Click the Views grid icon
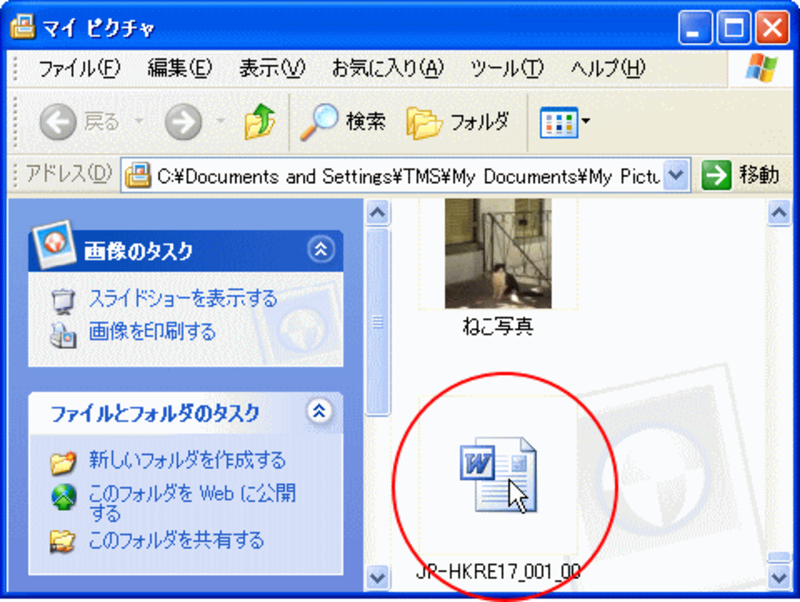Viewport: 800px width, 602px height. [559, 122]
